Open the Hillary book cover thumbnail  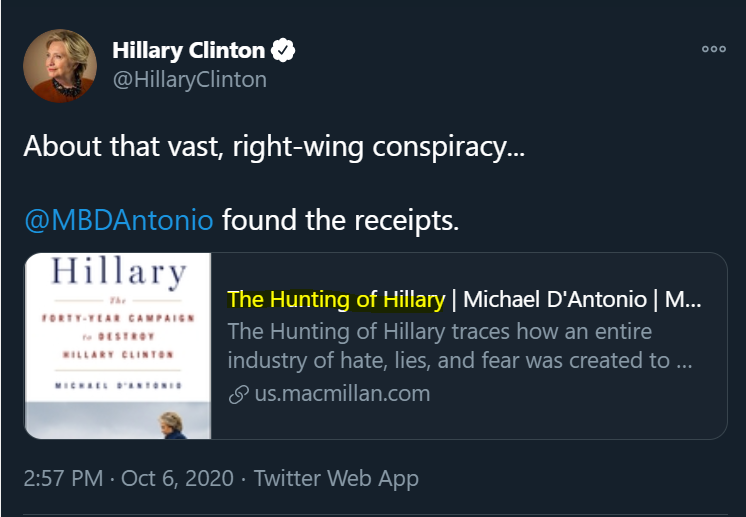tap(118, 346)
